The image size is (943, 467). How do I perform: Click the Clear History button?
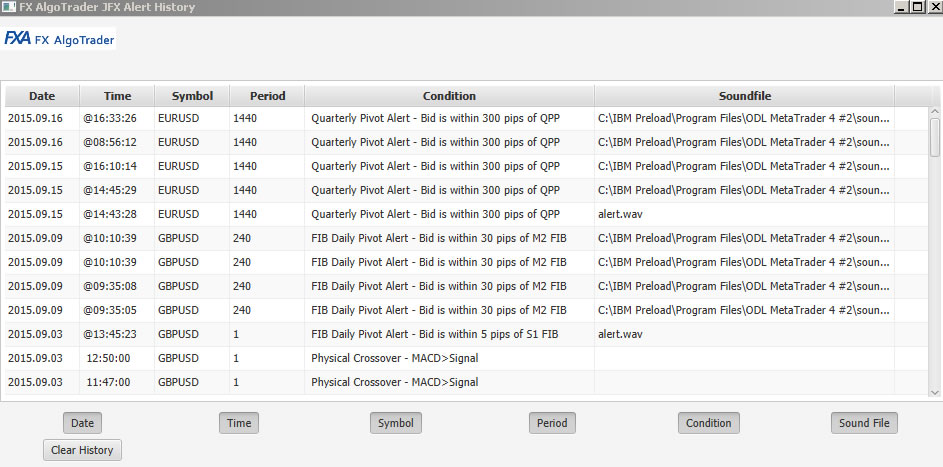[82, 450]
